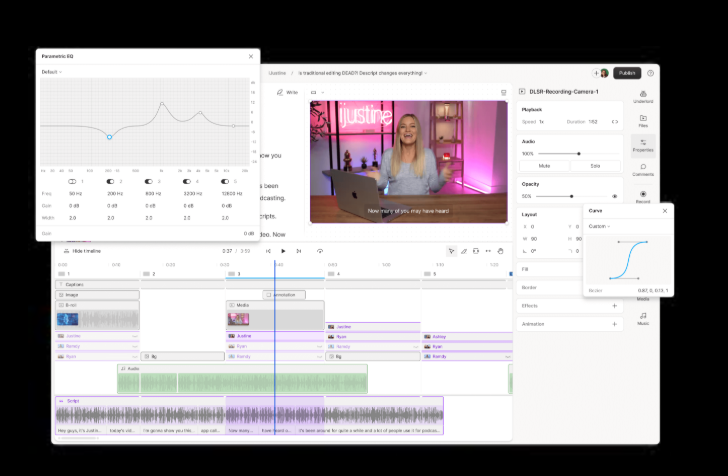Open the Underlord sidebar panel
The height and width of the screenshot is (476, 728).
click(x=643, y=97)
